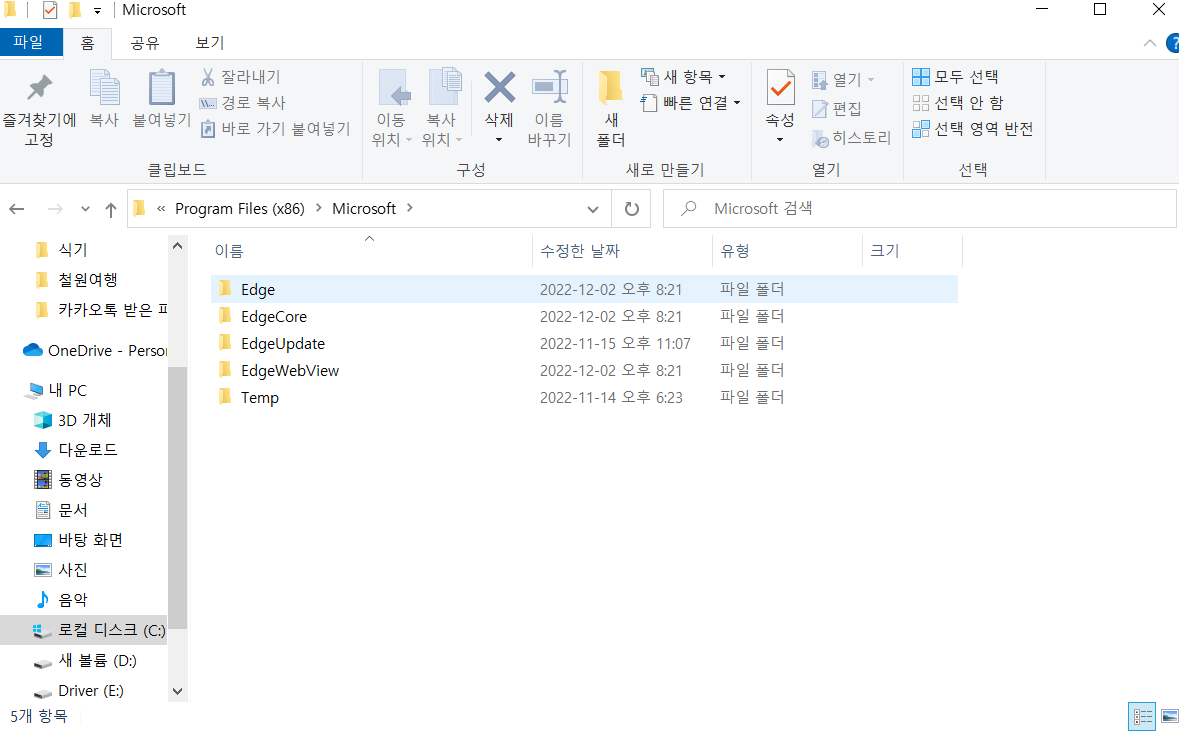Collapse the ribbon with chevron
This screenshot has width=1179, height=732.
pyautogui.click(x=1150, y=44)
